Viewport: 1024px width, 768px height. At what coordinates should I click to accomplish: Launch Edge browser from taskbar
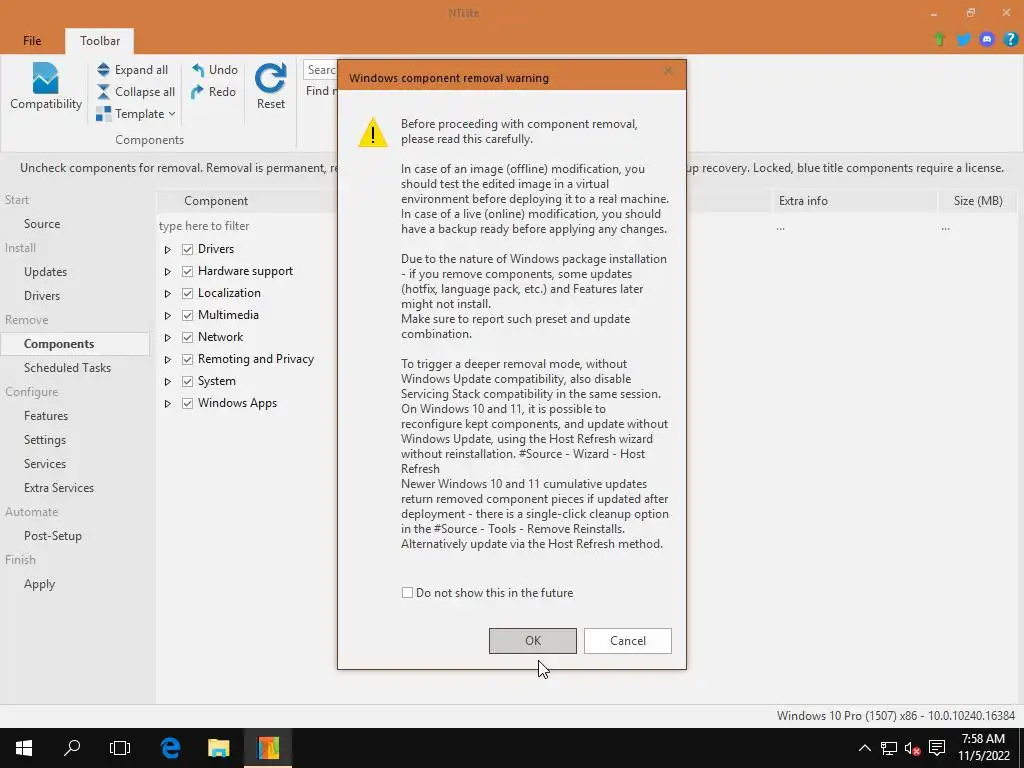point(170,748)
